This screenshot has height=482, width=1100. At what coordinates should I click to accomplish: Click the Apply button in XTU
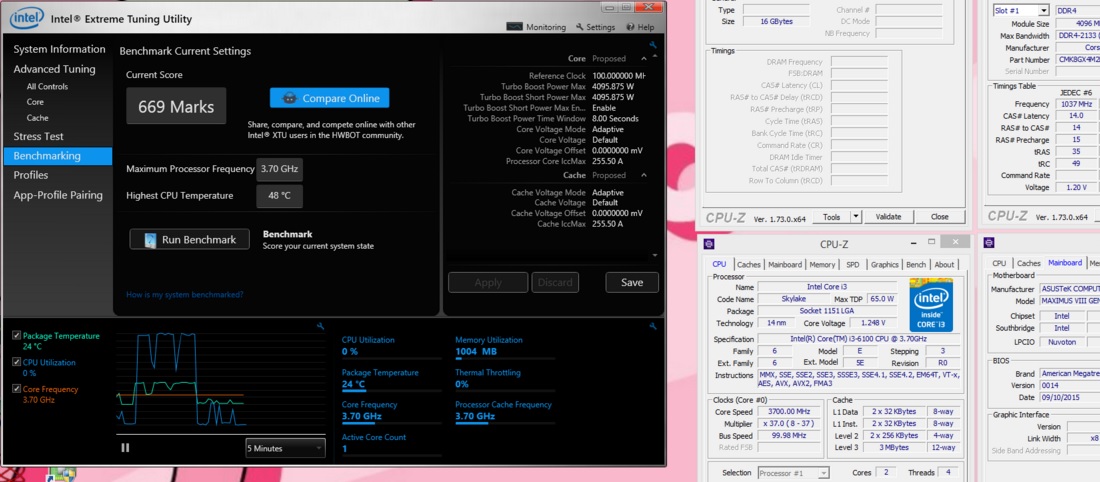(488, 282)
